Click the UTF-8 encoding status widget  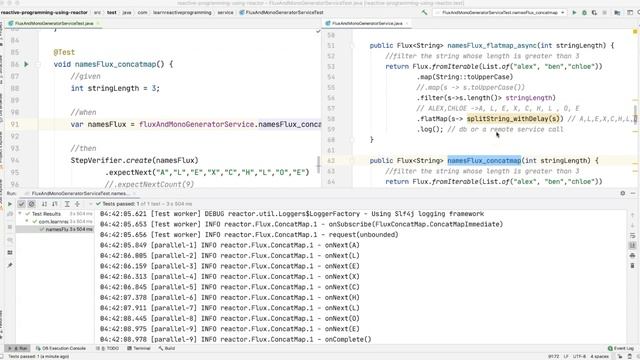tap(579, 357)
